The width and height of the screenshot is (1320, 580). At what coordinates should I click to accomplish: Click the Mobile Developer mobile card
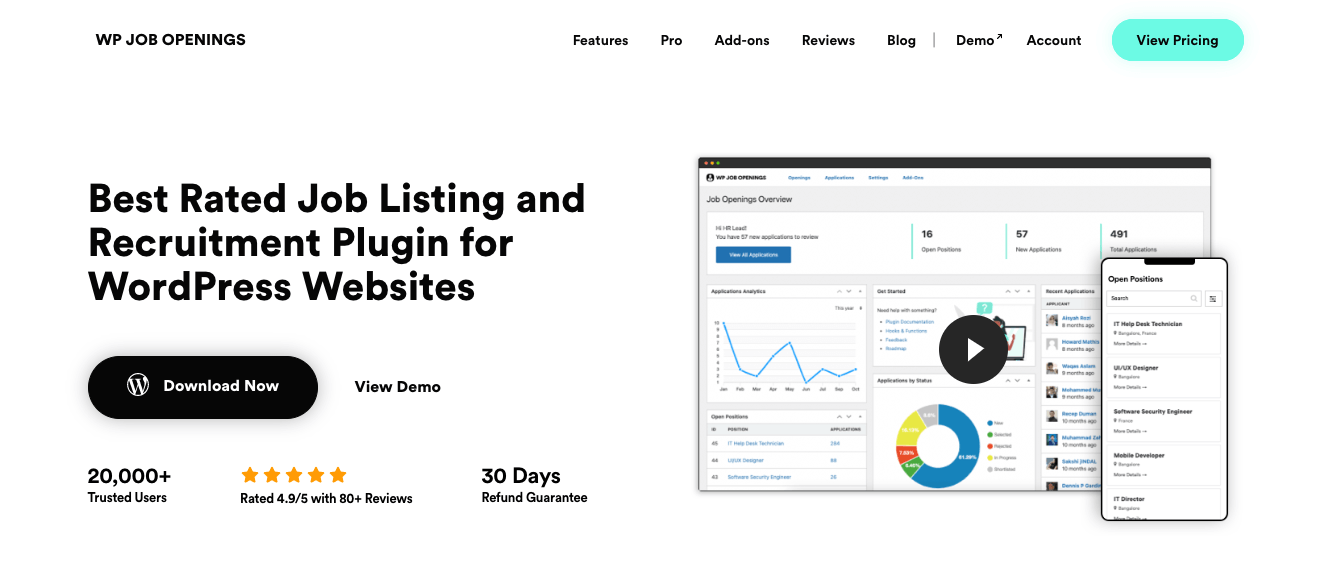[x=1164, y=465]
